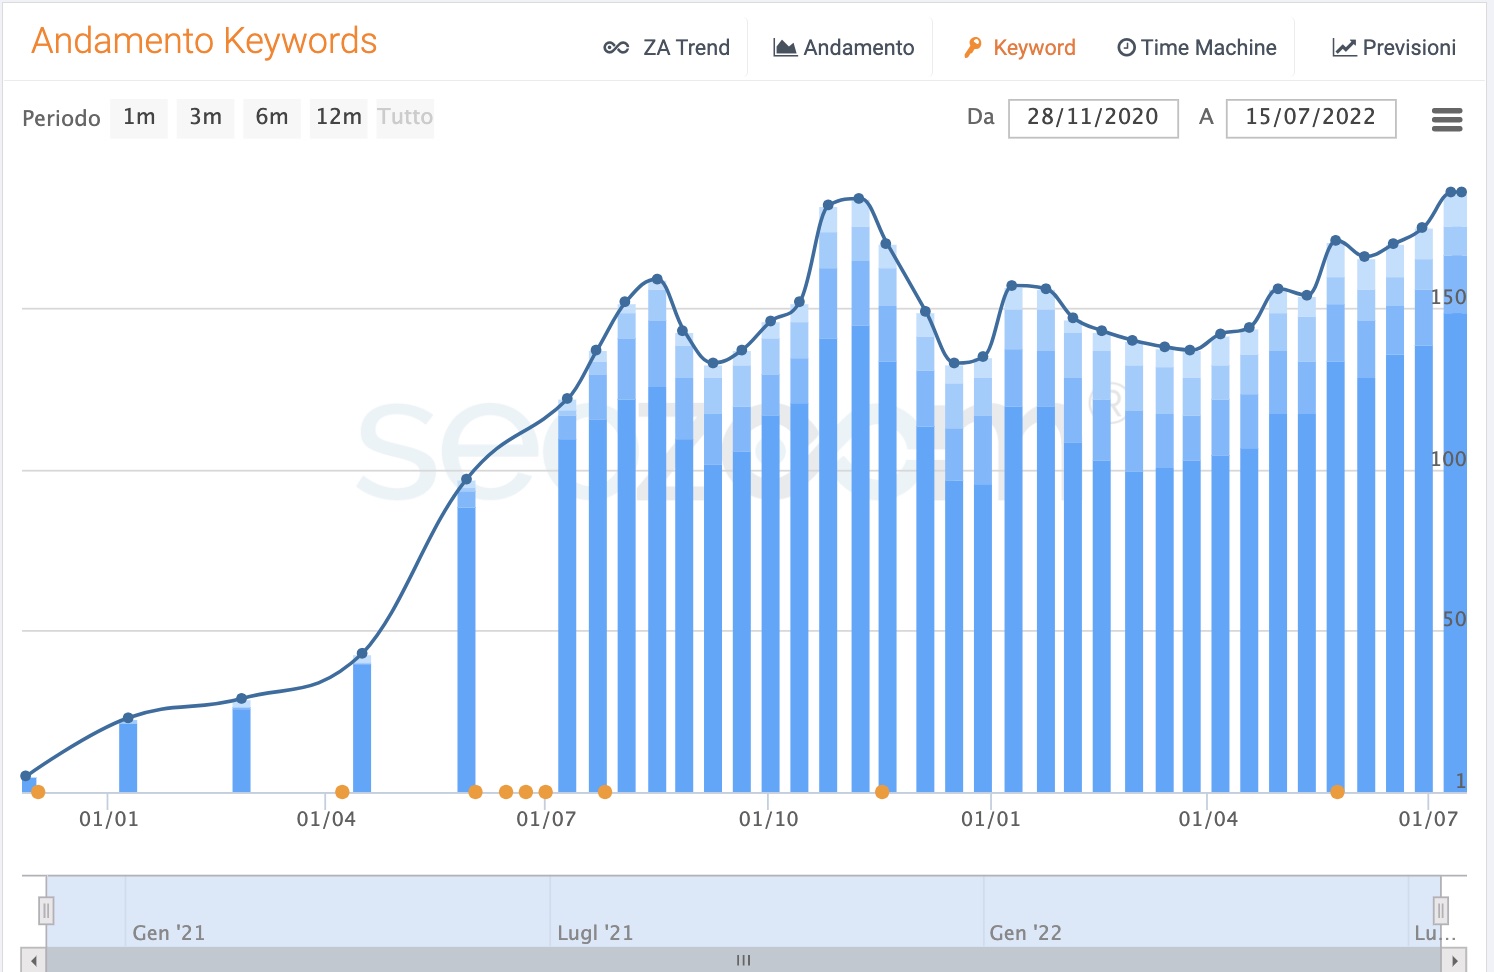Click the 01/10 x-axis label
Image resolution: width=1494 pixels, height=972 pixels.
coord(768,819)
